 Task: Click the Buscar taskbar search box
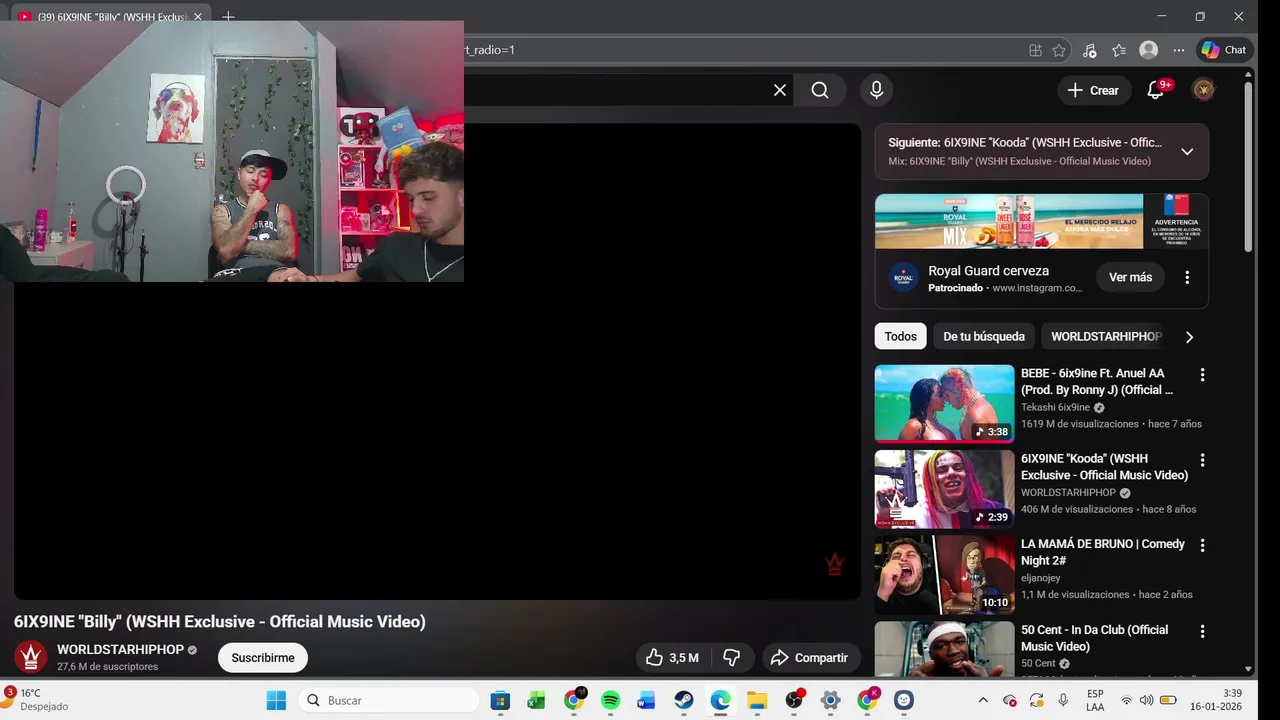pos(390,701)
